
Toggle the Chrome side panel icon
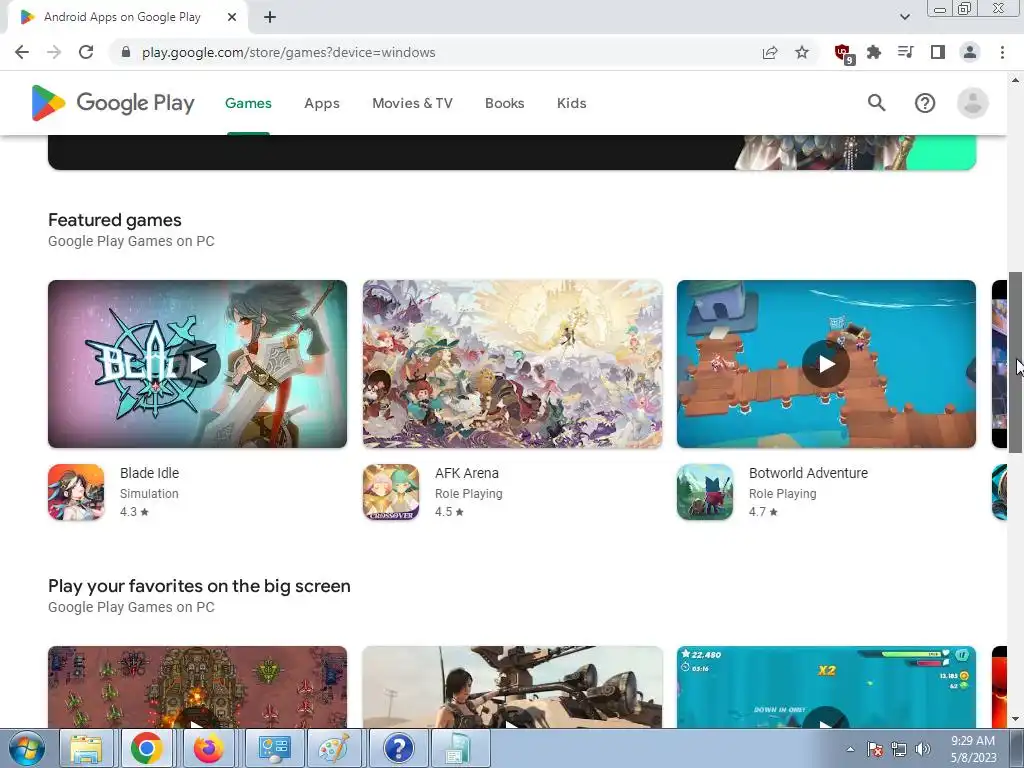click(x=938, y=52)
